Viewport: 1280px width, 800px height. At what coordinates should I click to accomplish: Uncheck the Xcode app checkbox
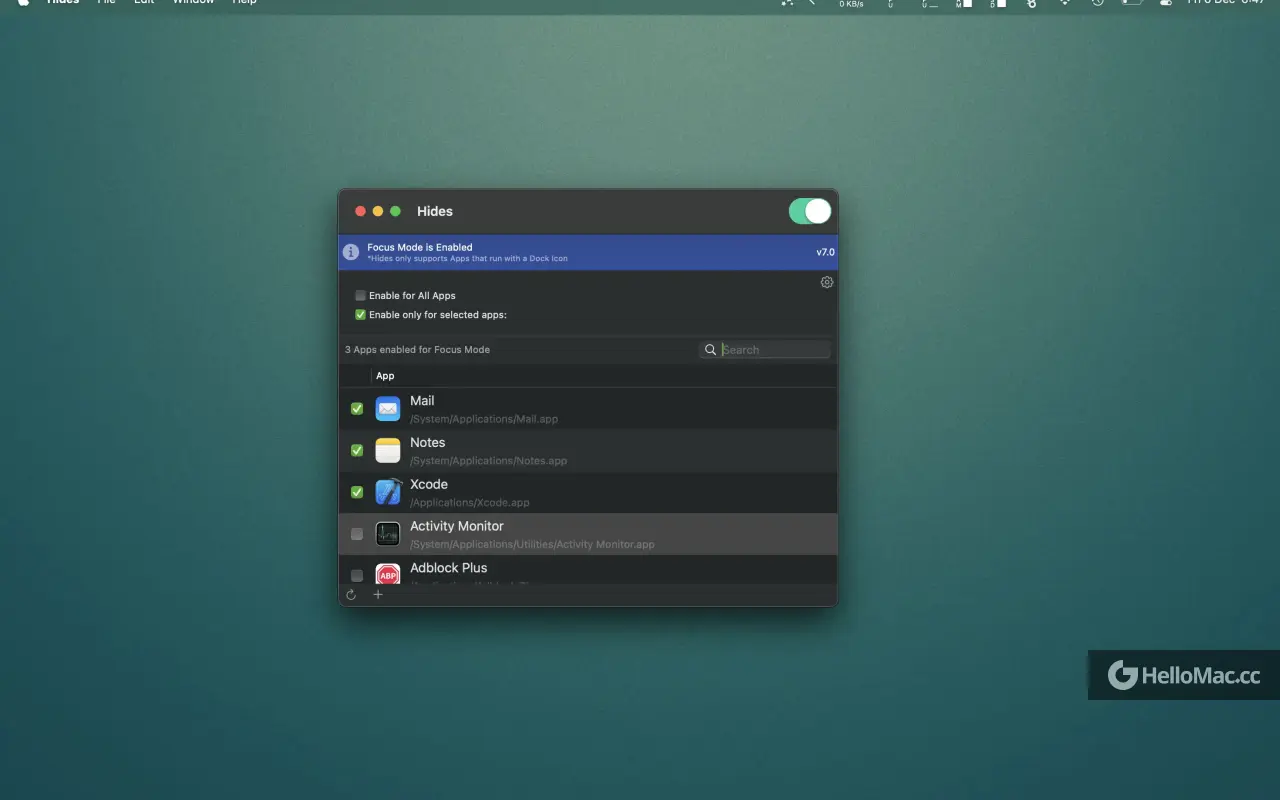click(x=357, y=492)
